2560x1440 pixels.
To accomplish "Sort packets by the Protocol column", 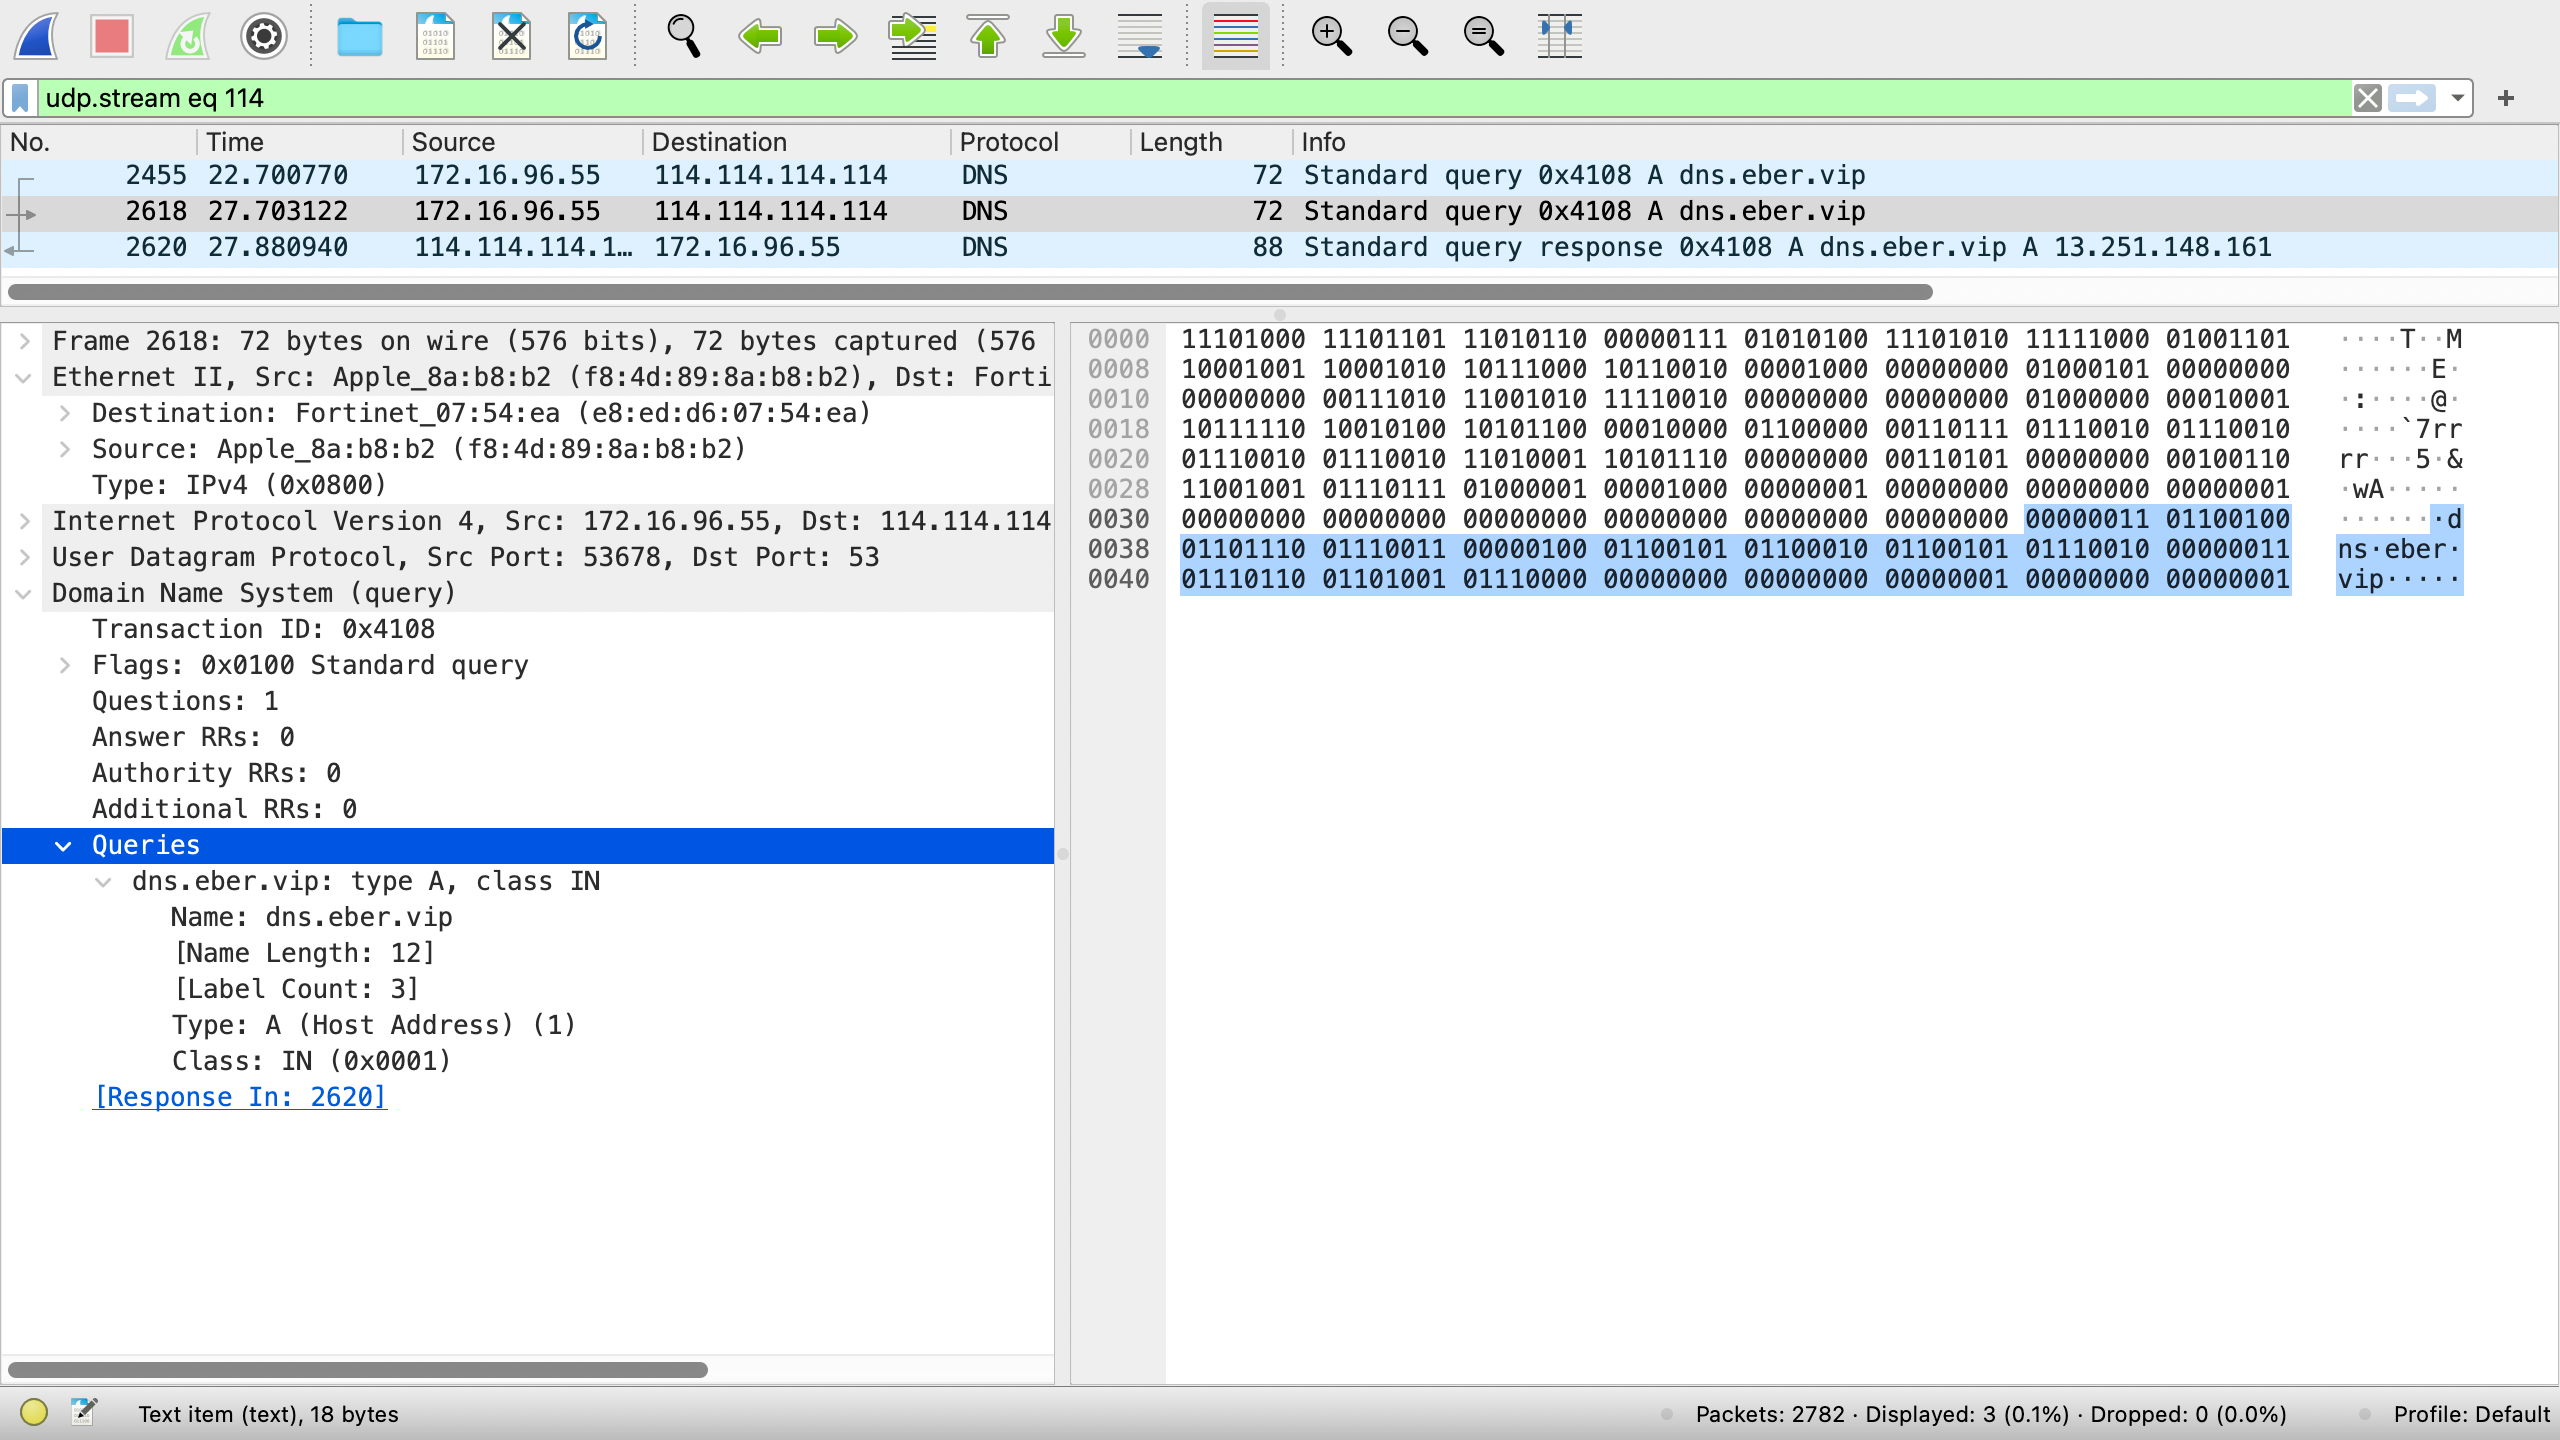I will pos(1041,142).
